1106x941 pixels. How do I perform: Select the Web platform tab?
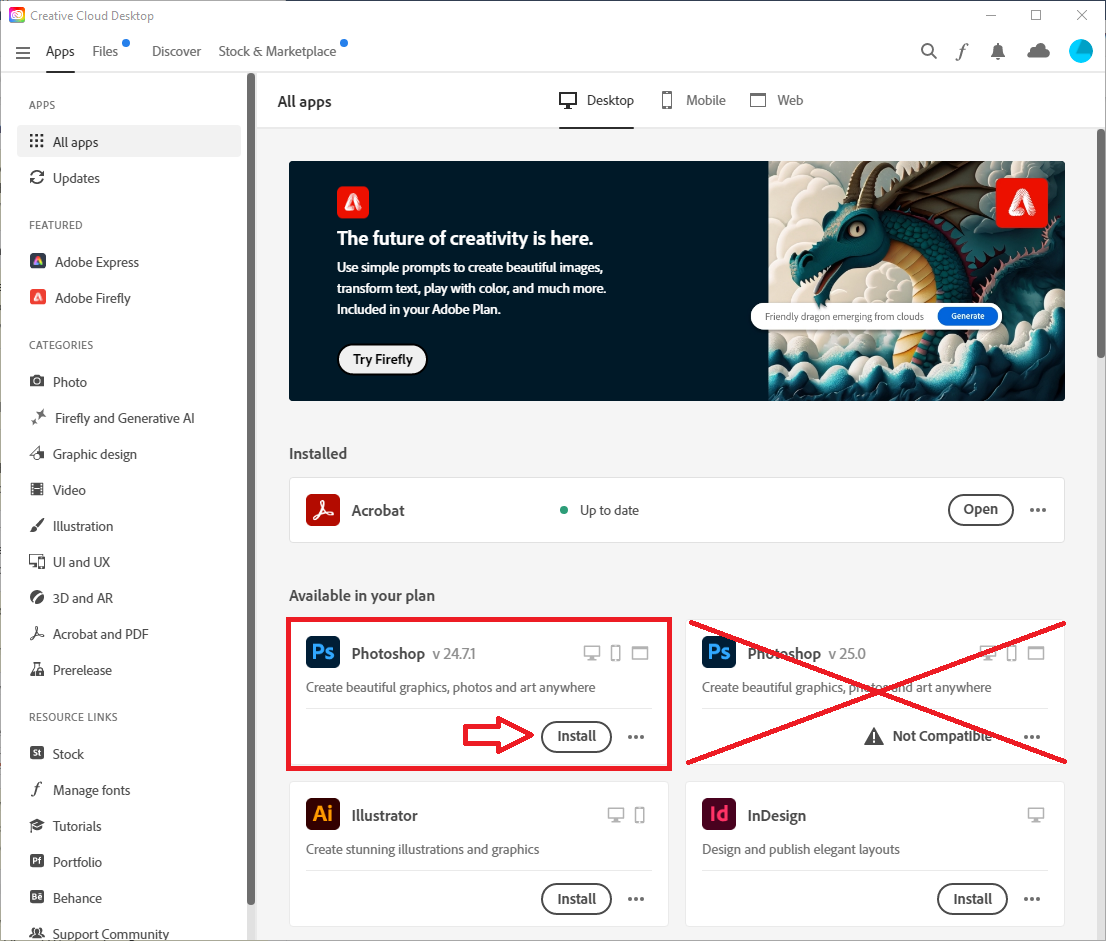pyautogui.click(x=777, y=100)
